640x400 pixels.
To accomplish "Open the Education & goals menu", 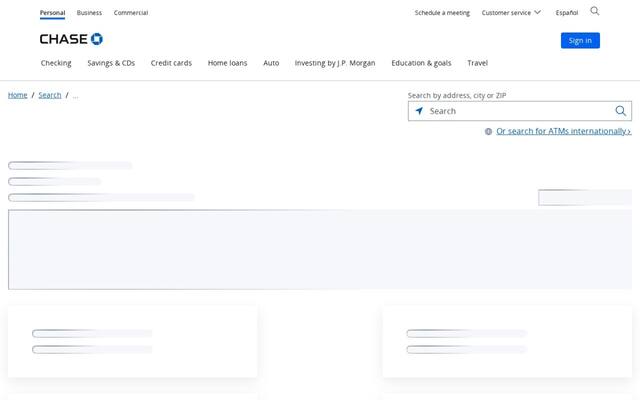I will click(x=421, y=63).
